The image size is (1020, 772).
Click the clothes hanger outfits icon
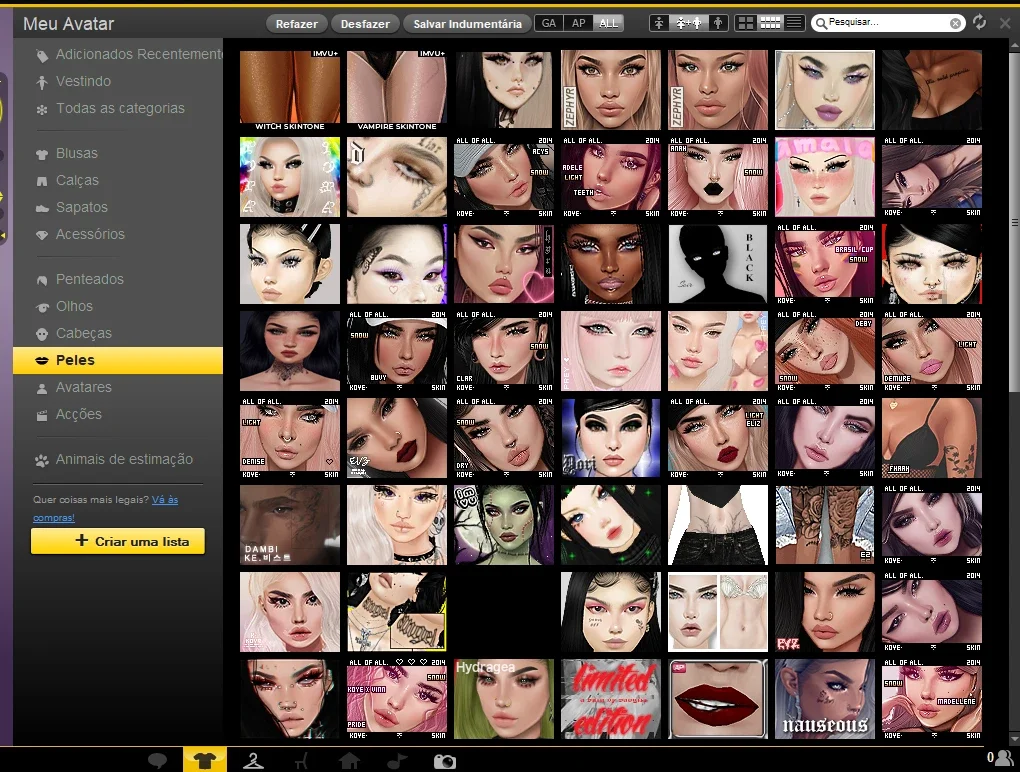pos(253,760)
